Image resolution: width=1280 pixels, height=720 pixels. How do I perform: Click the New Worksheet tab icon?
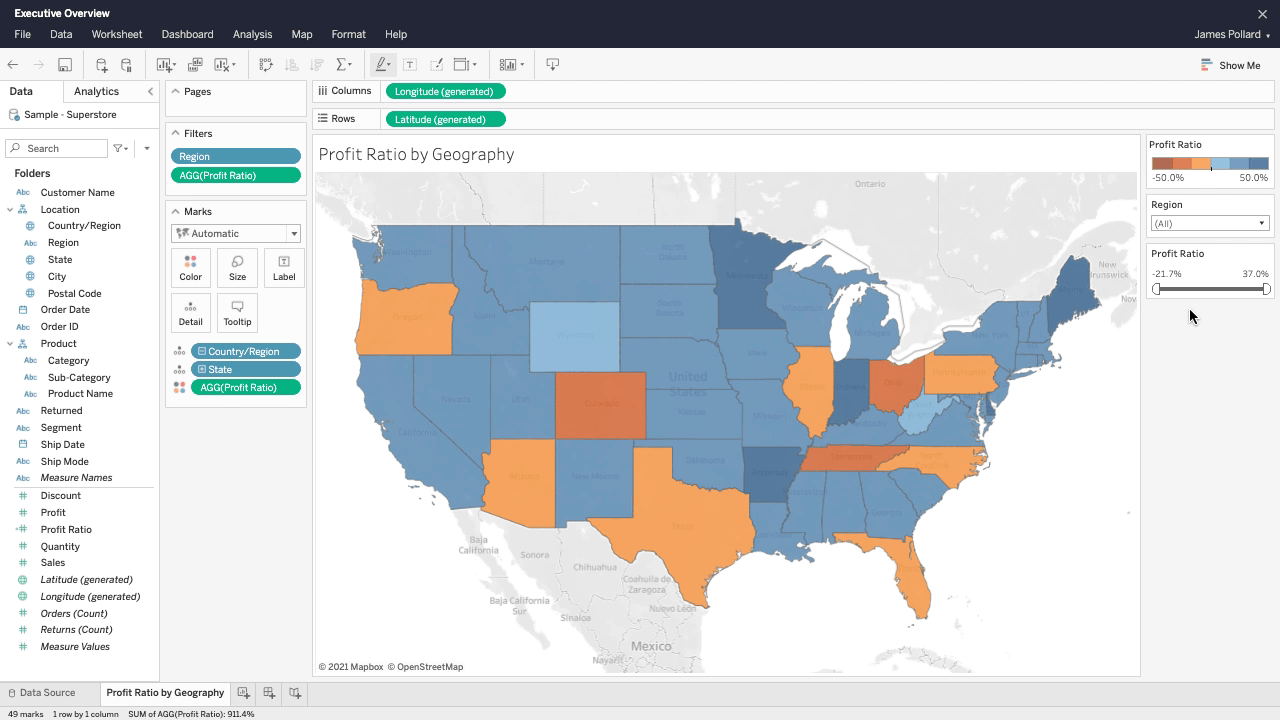point(243,693)
